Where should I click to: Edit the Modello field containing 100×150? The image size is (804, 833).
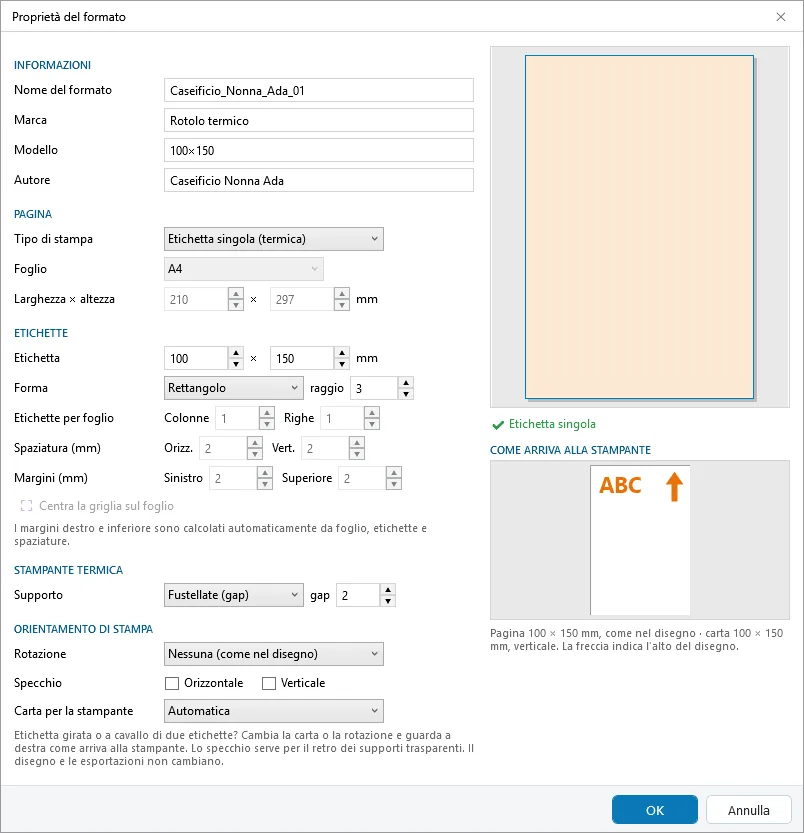[x=318, y=150]
